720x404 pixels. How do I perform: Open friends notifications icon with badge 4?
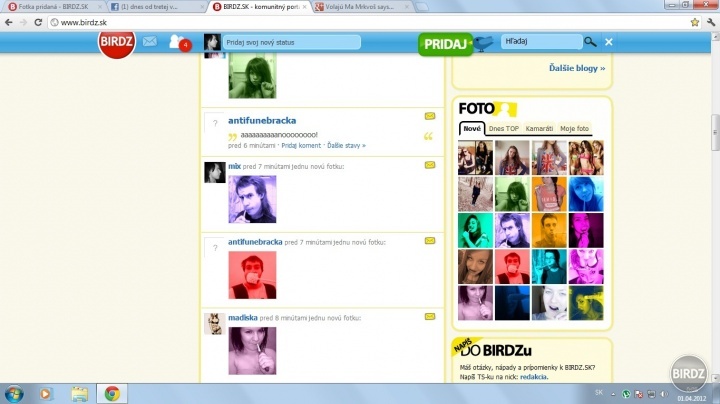tap(179, 43)
